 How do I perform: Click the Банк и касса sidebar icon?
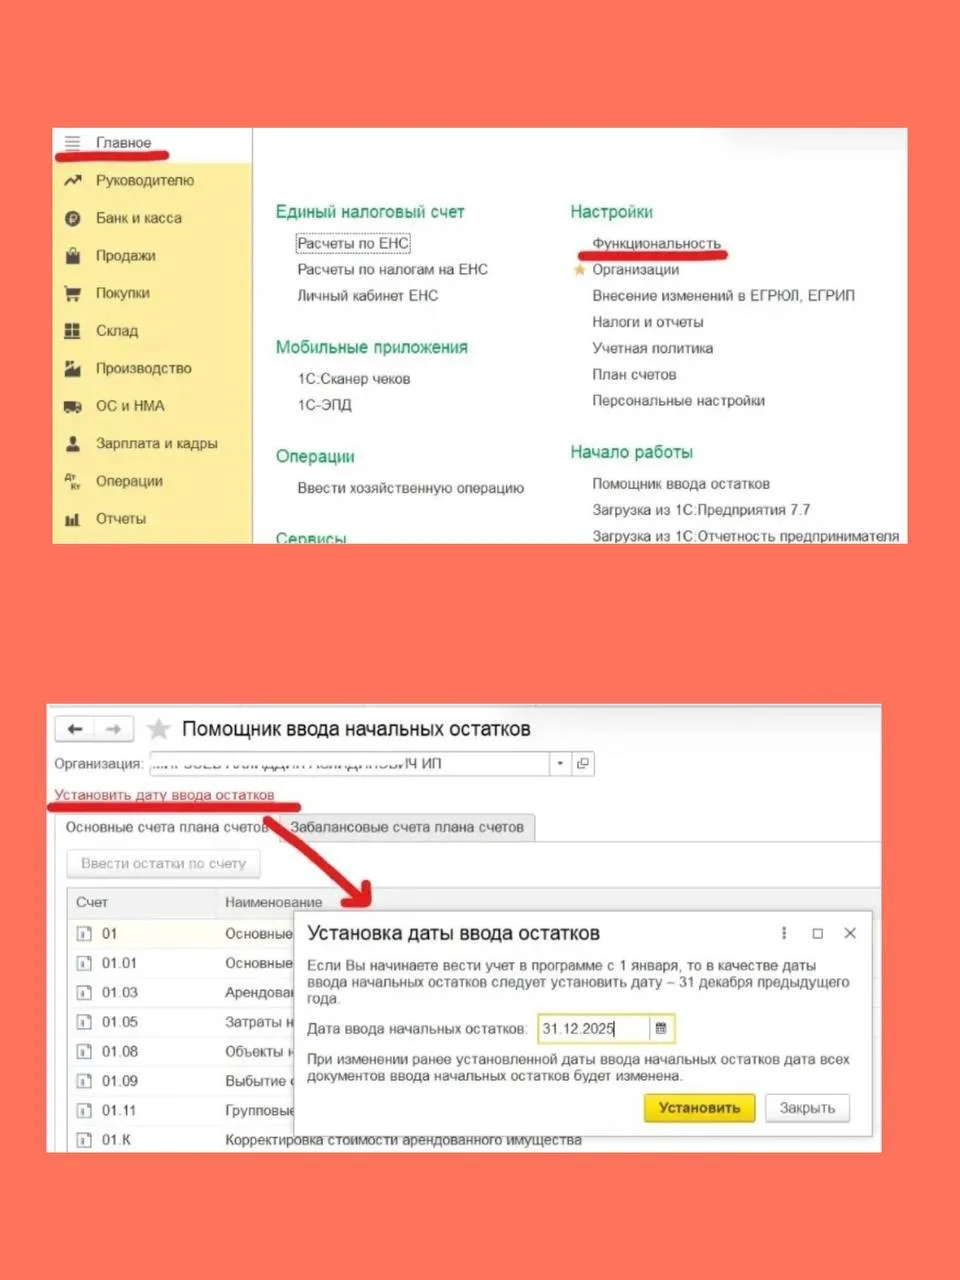click(72, 218)
